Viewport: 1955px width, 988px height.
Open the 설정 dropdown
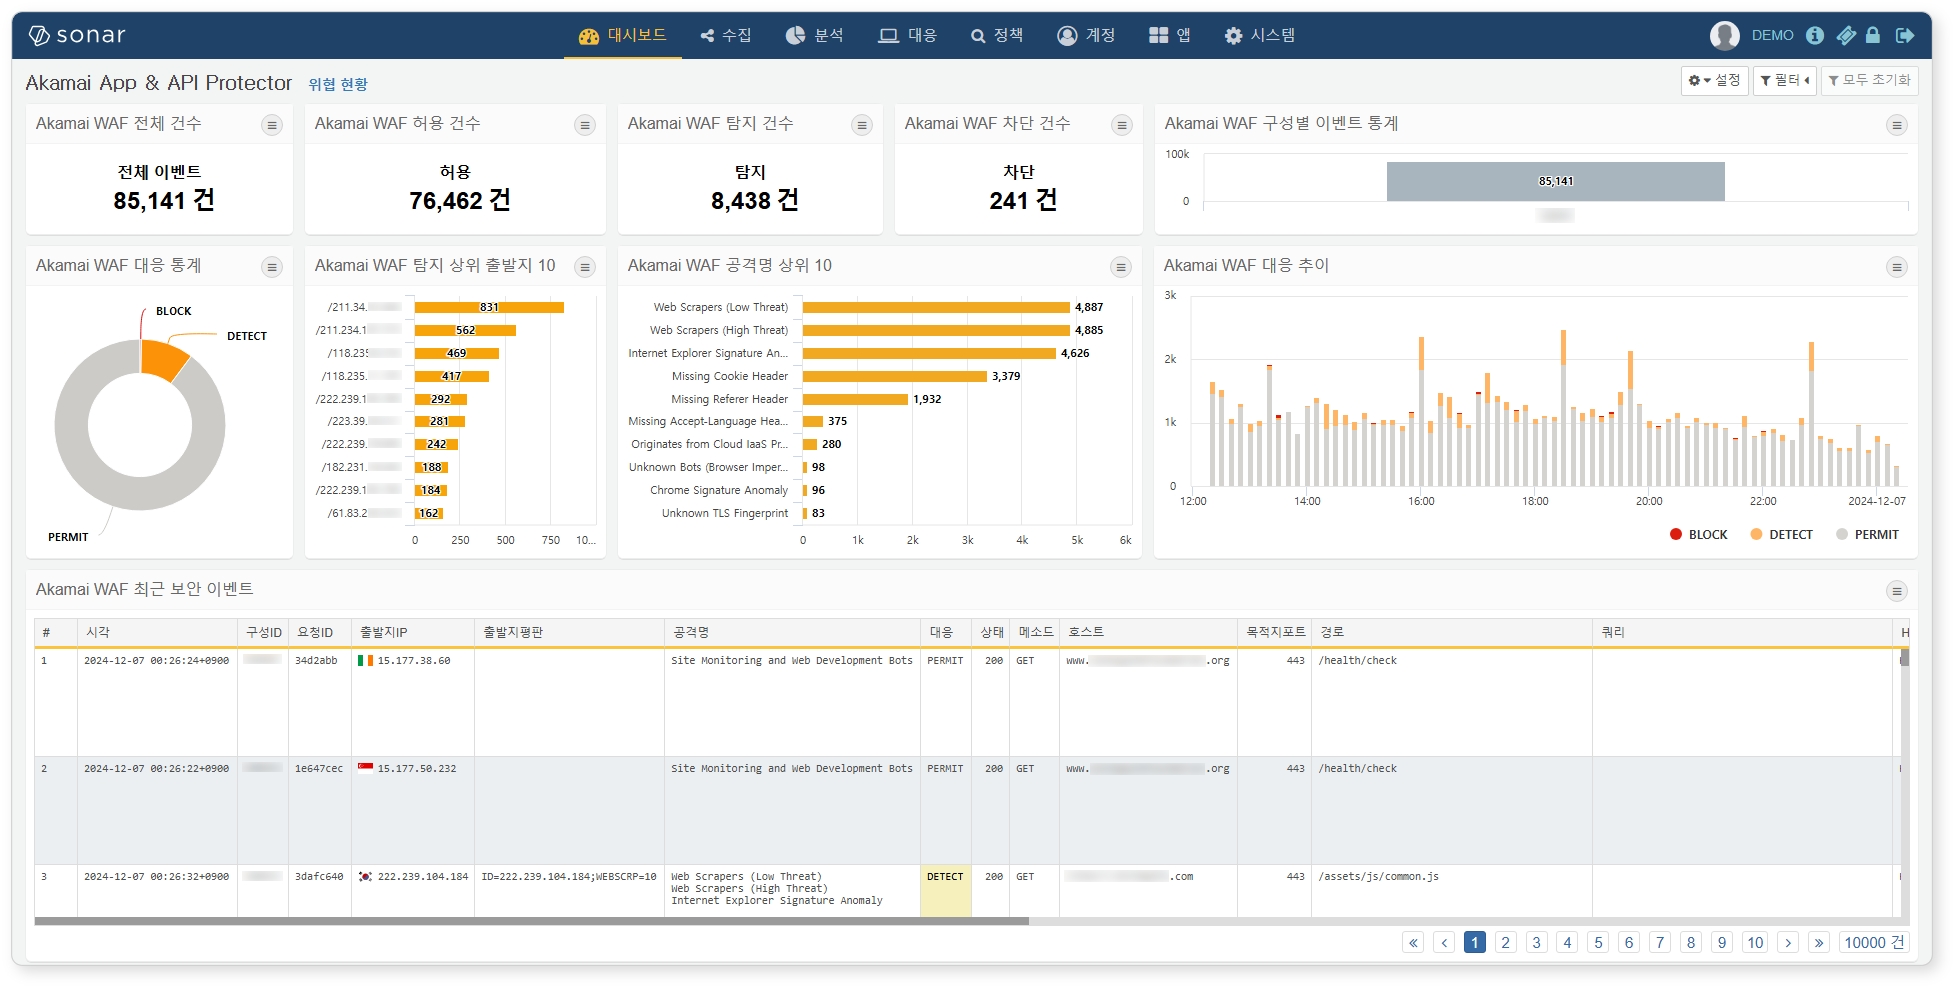click(1714, 80)
